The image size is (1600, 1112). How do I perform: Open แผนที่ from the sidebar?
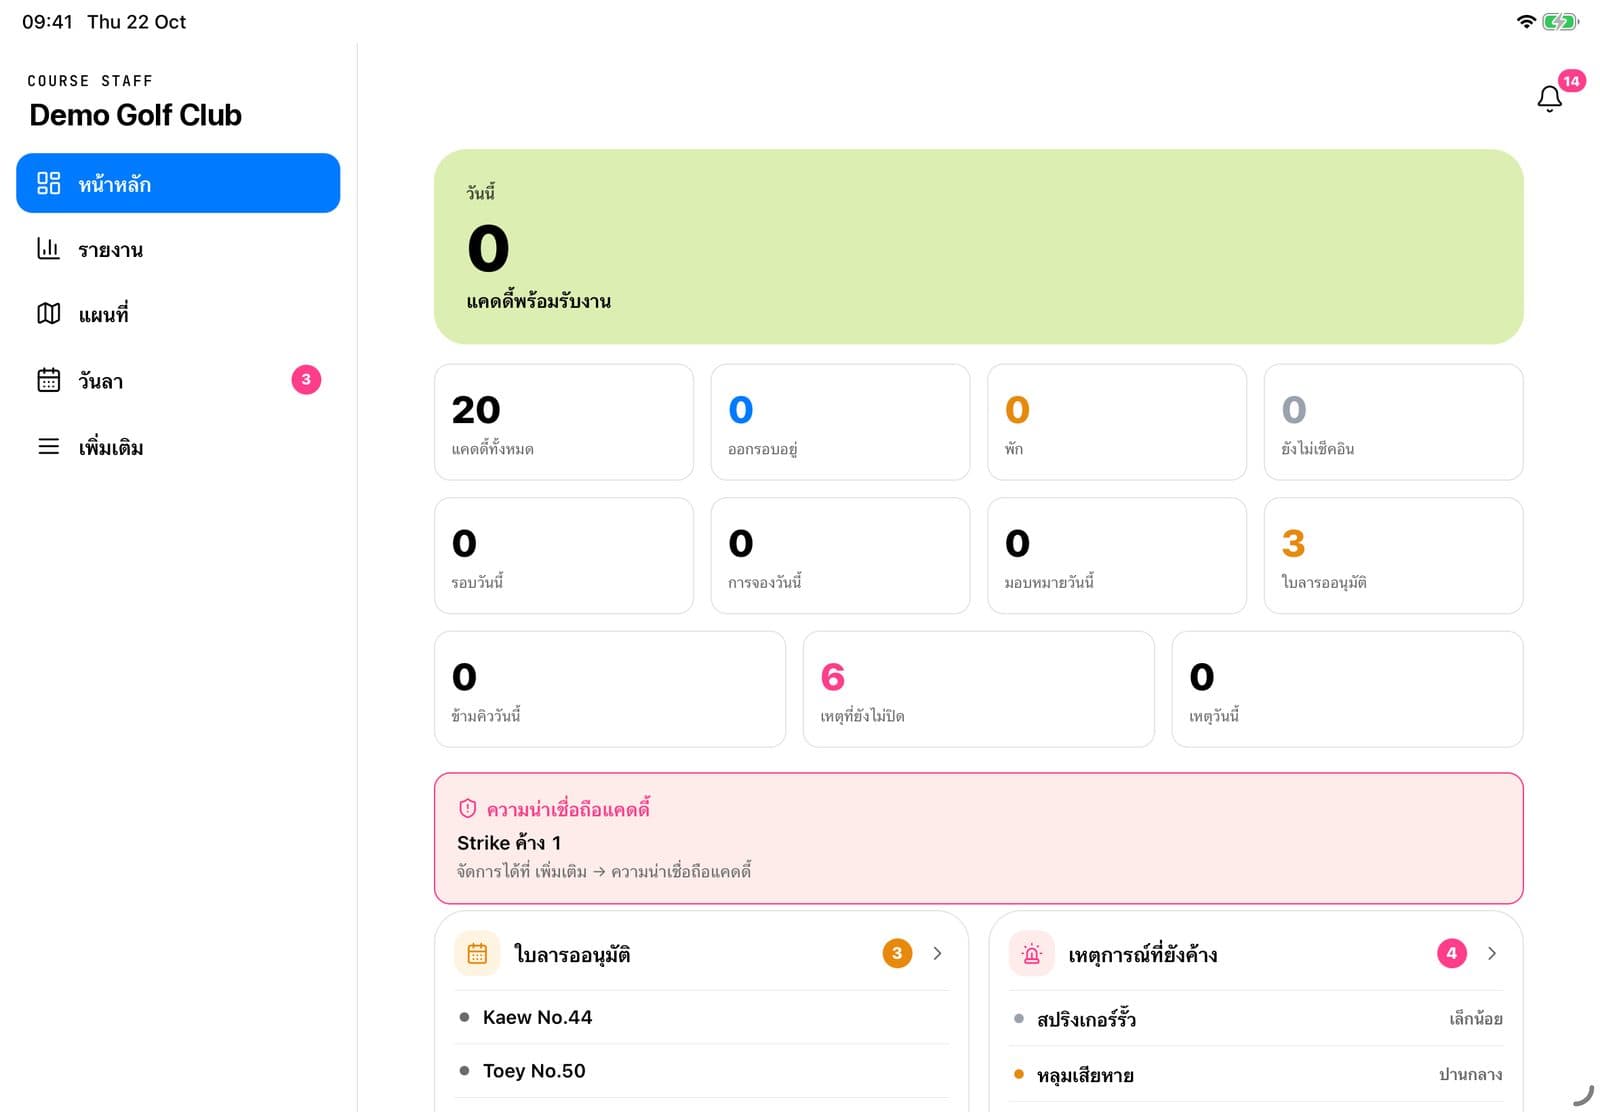click(x=178, y=314)
